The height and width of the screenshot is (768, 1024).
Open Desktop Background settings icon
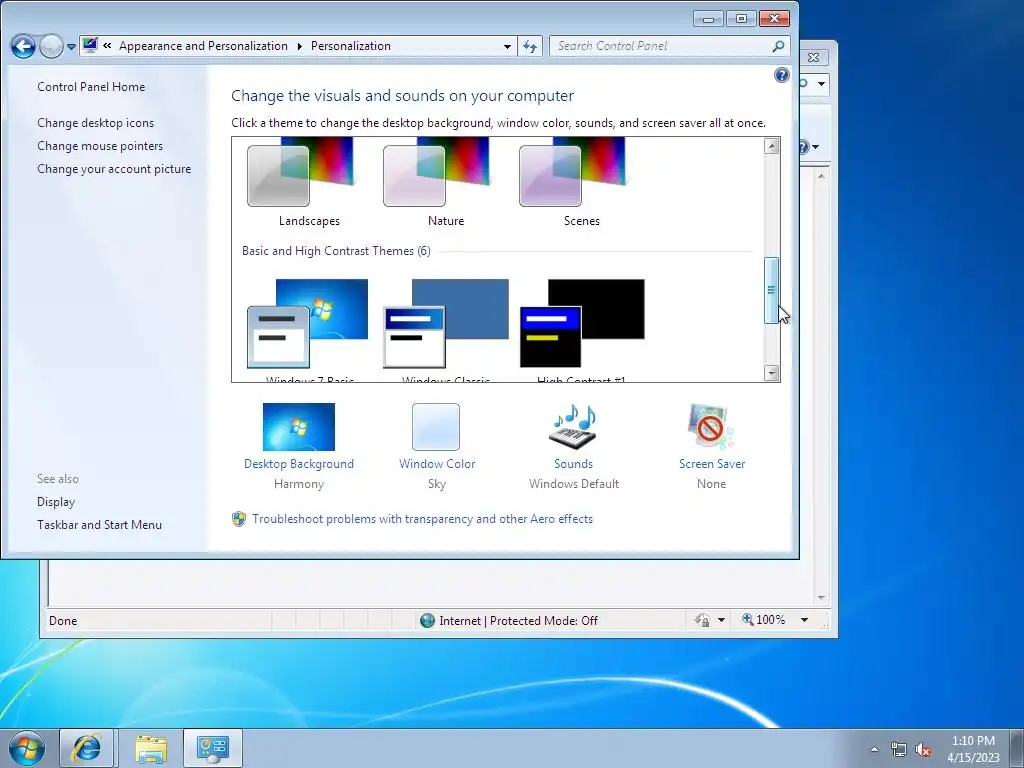[x=298, y=426]
